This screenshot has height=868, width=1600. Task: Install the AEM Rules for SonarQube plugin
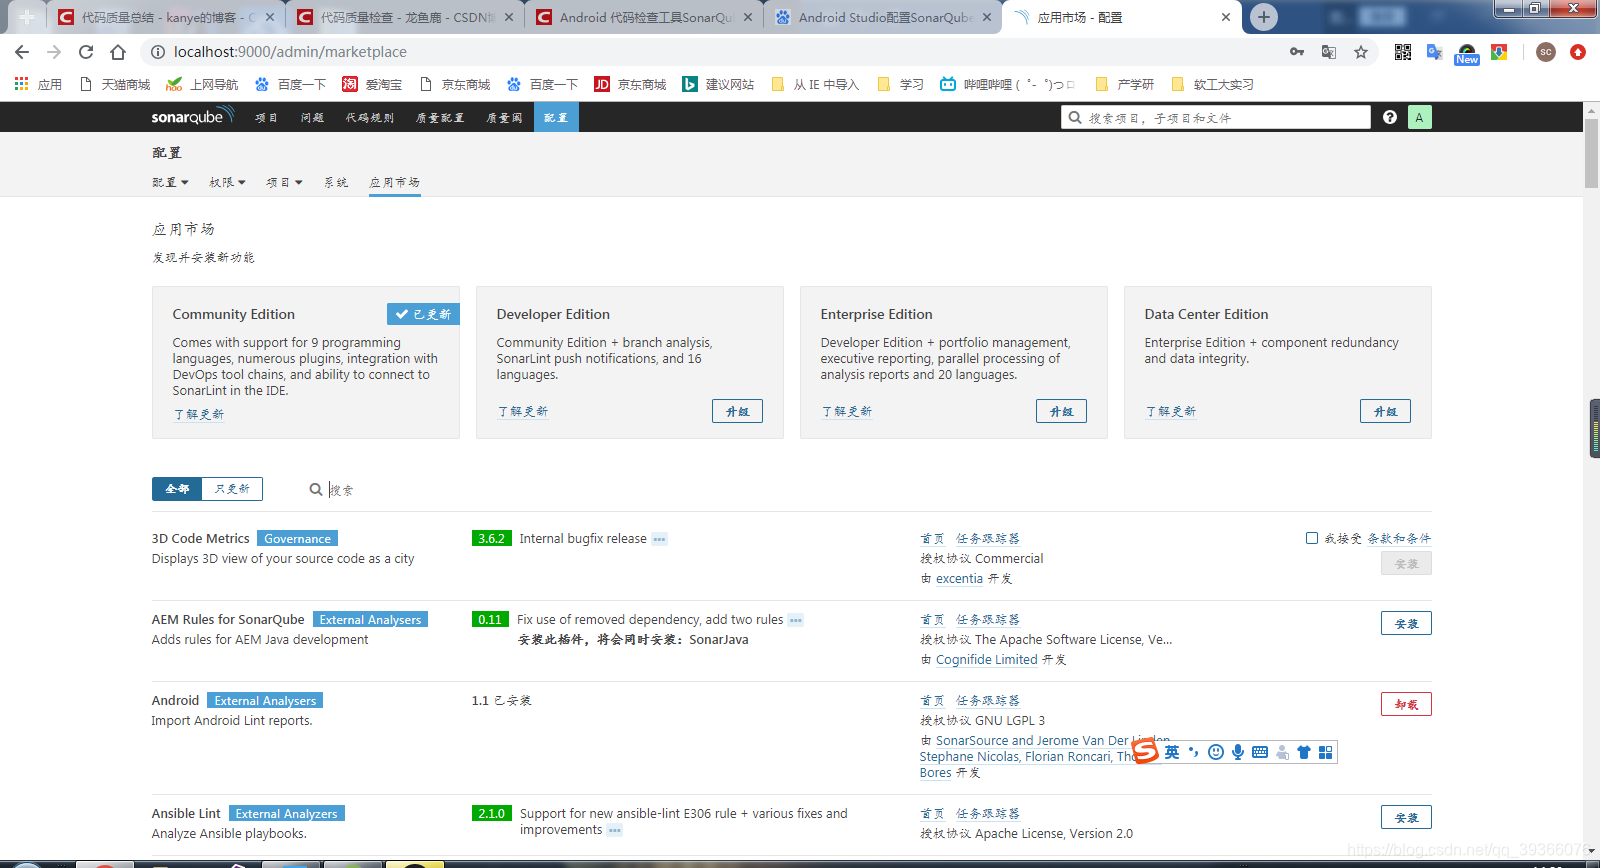[x=1406, y=623]
